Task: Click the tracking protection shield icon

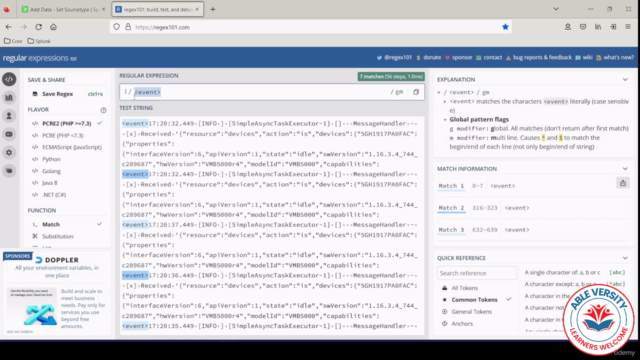Action: [x=117, y=27]
